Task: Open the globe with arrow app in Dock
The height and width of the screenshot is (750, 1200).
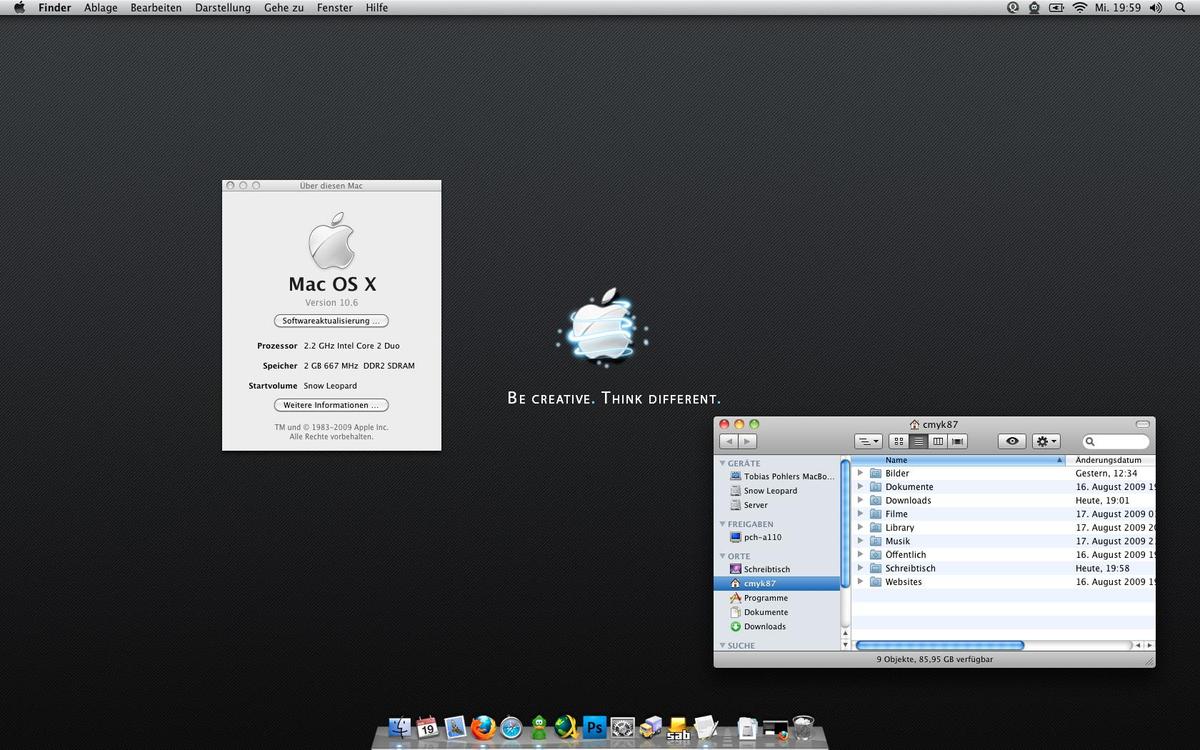Action: point(566,728)
